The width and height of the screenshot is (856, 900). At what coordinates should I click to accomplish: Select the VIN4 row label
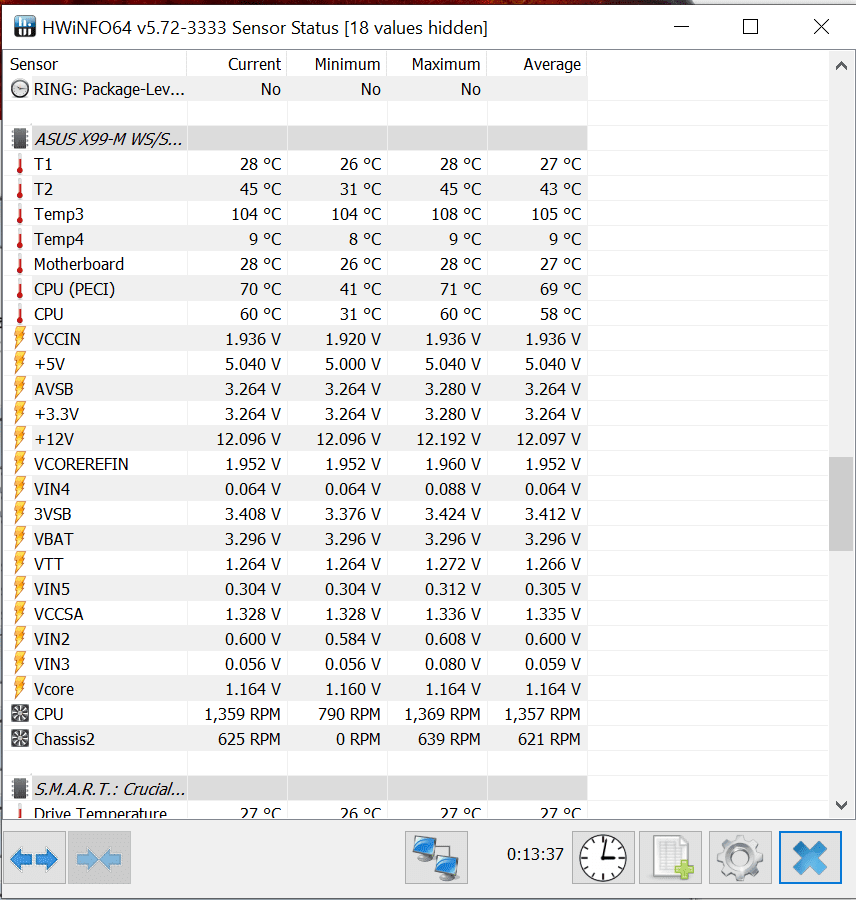(52, 489)
